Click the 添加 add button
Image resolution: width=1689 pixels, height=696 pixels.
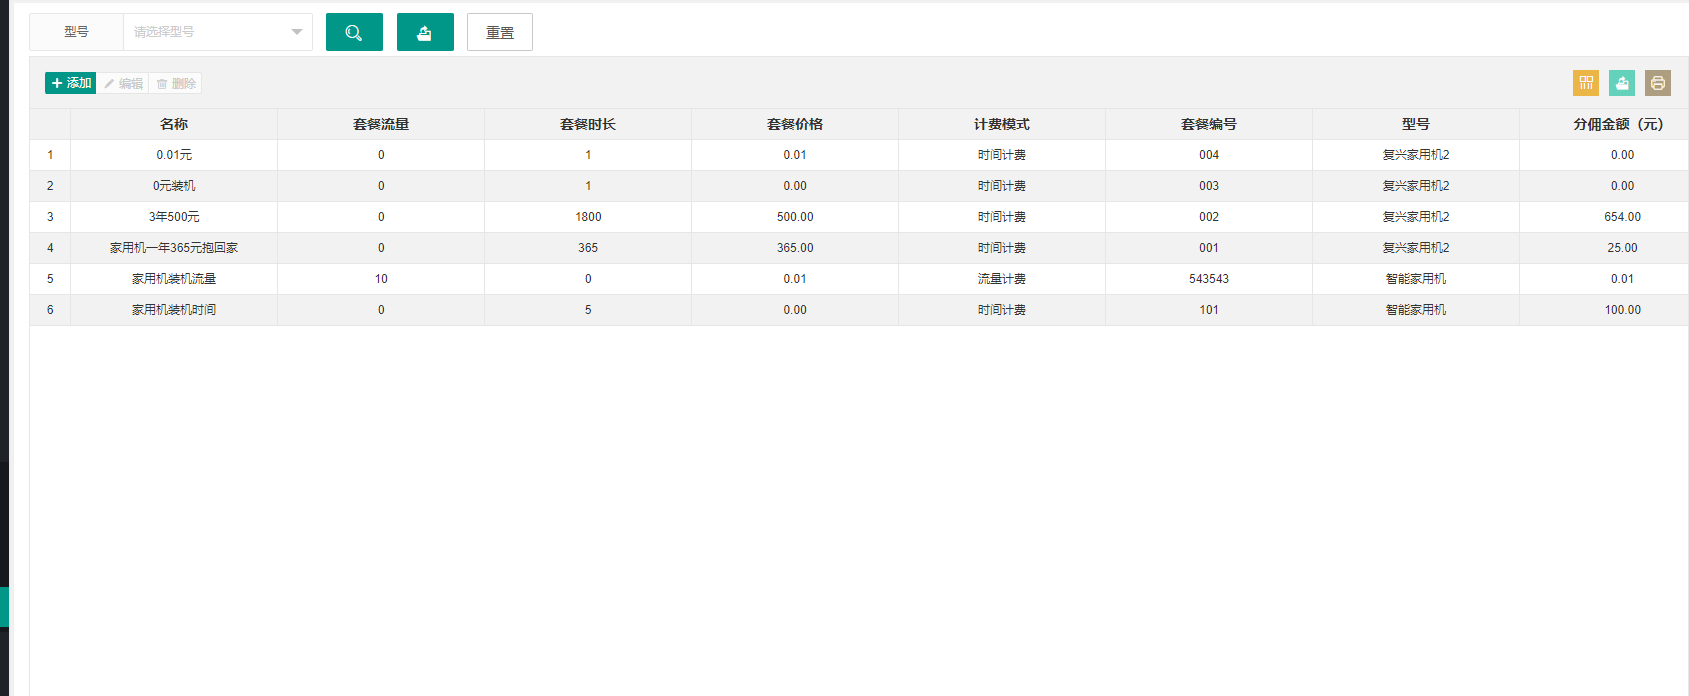[71, 83]
